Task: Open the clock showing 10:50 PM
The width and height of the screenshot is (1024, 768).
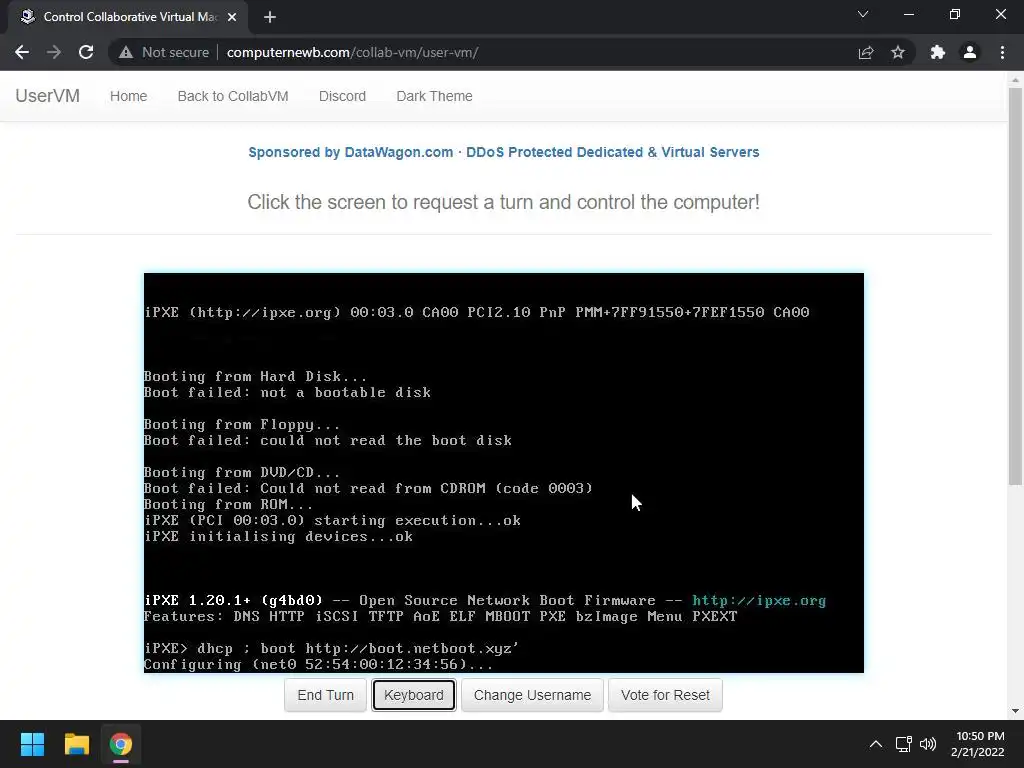Action: [x=978, y=744]
